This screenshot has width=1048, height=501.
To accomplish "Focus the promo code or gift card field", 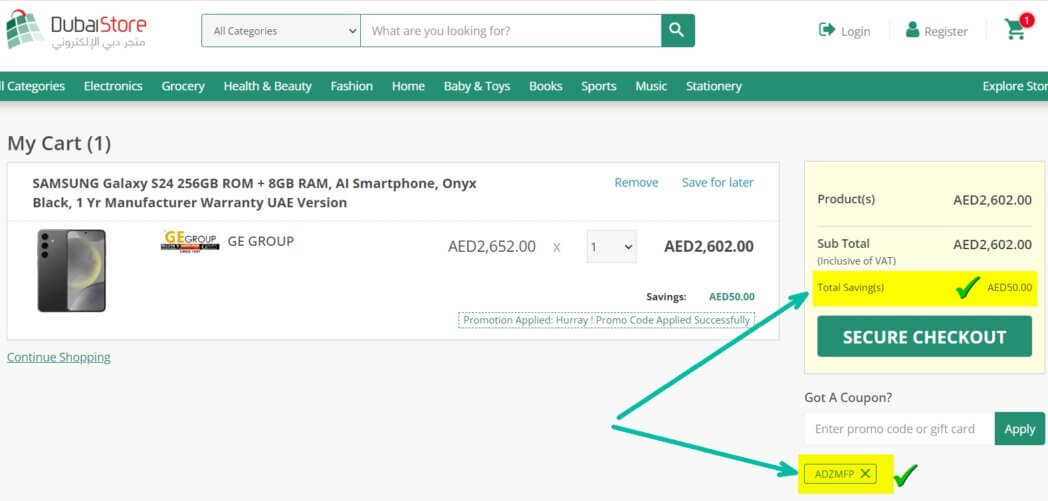I will pos(900,429).
